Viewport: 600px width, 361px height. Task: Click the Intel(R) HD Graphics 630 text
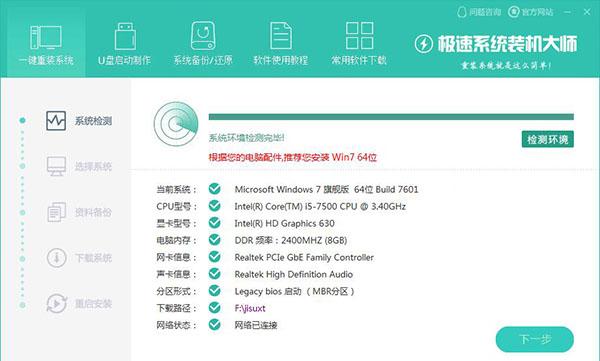[x=284, y=223]
